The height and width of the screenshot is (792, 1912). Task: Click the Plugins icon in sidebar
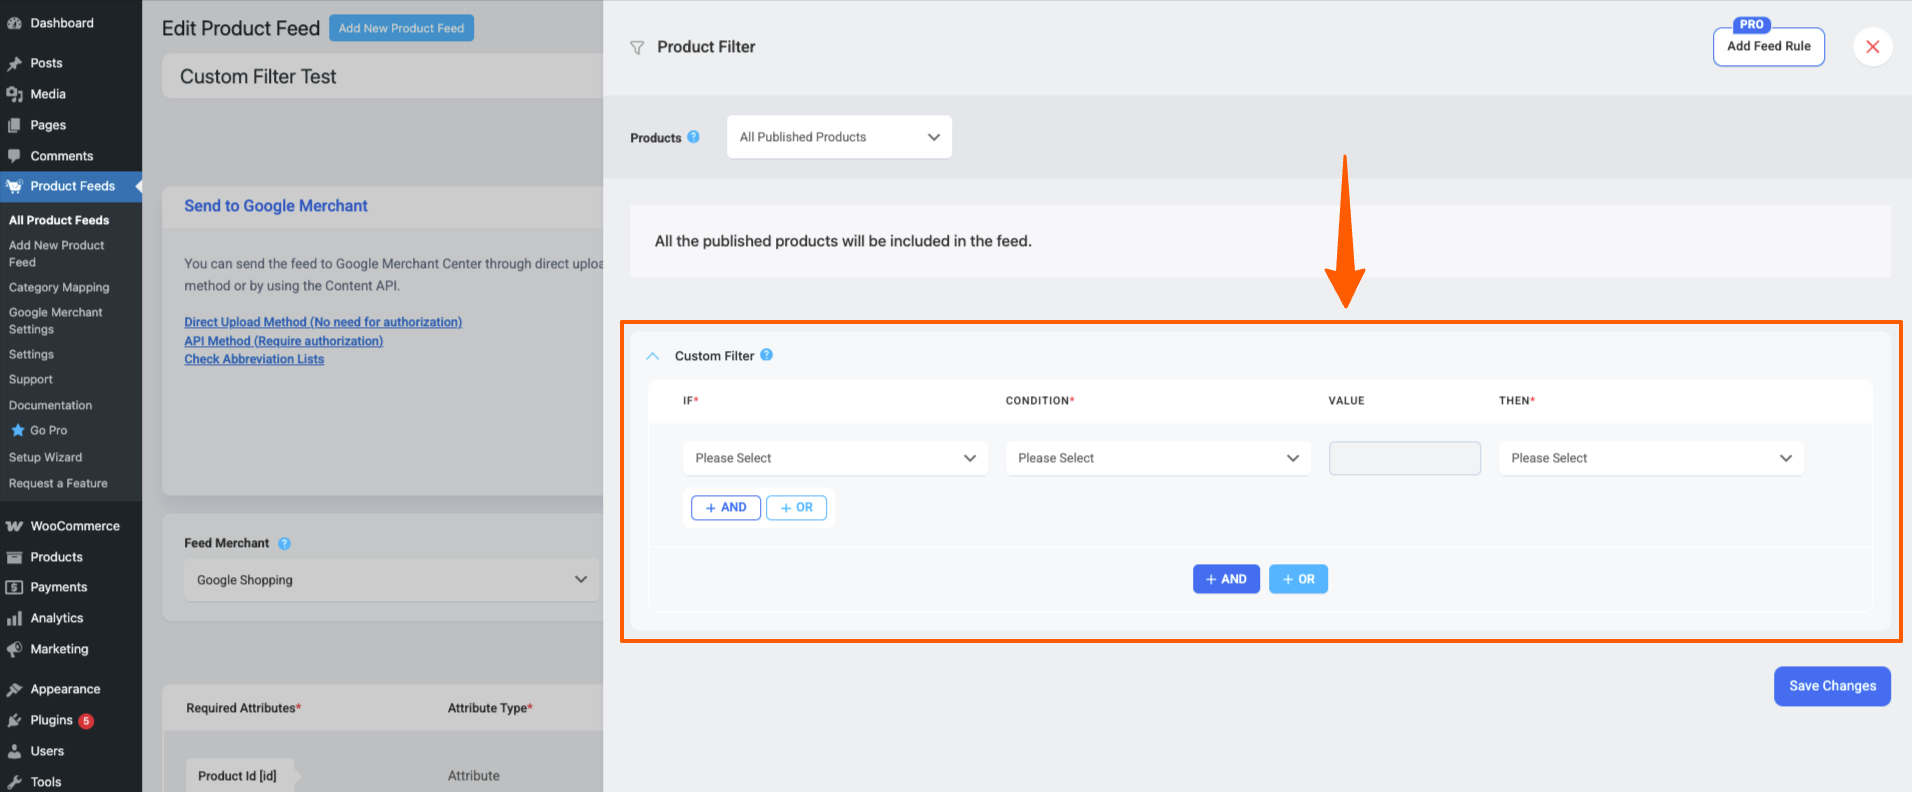14,720
